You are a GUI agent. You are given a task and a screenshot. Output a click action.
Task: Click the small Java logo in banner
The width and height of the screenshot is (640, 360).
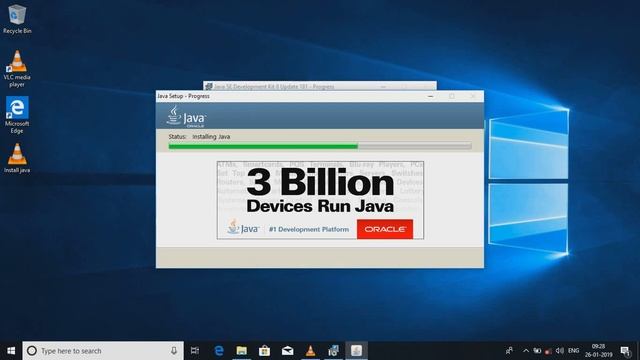tap(243, 227)
